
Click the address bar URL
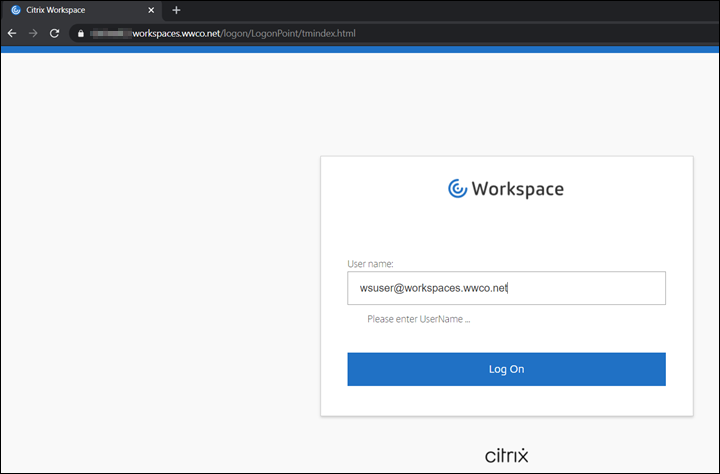223,34
